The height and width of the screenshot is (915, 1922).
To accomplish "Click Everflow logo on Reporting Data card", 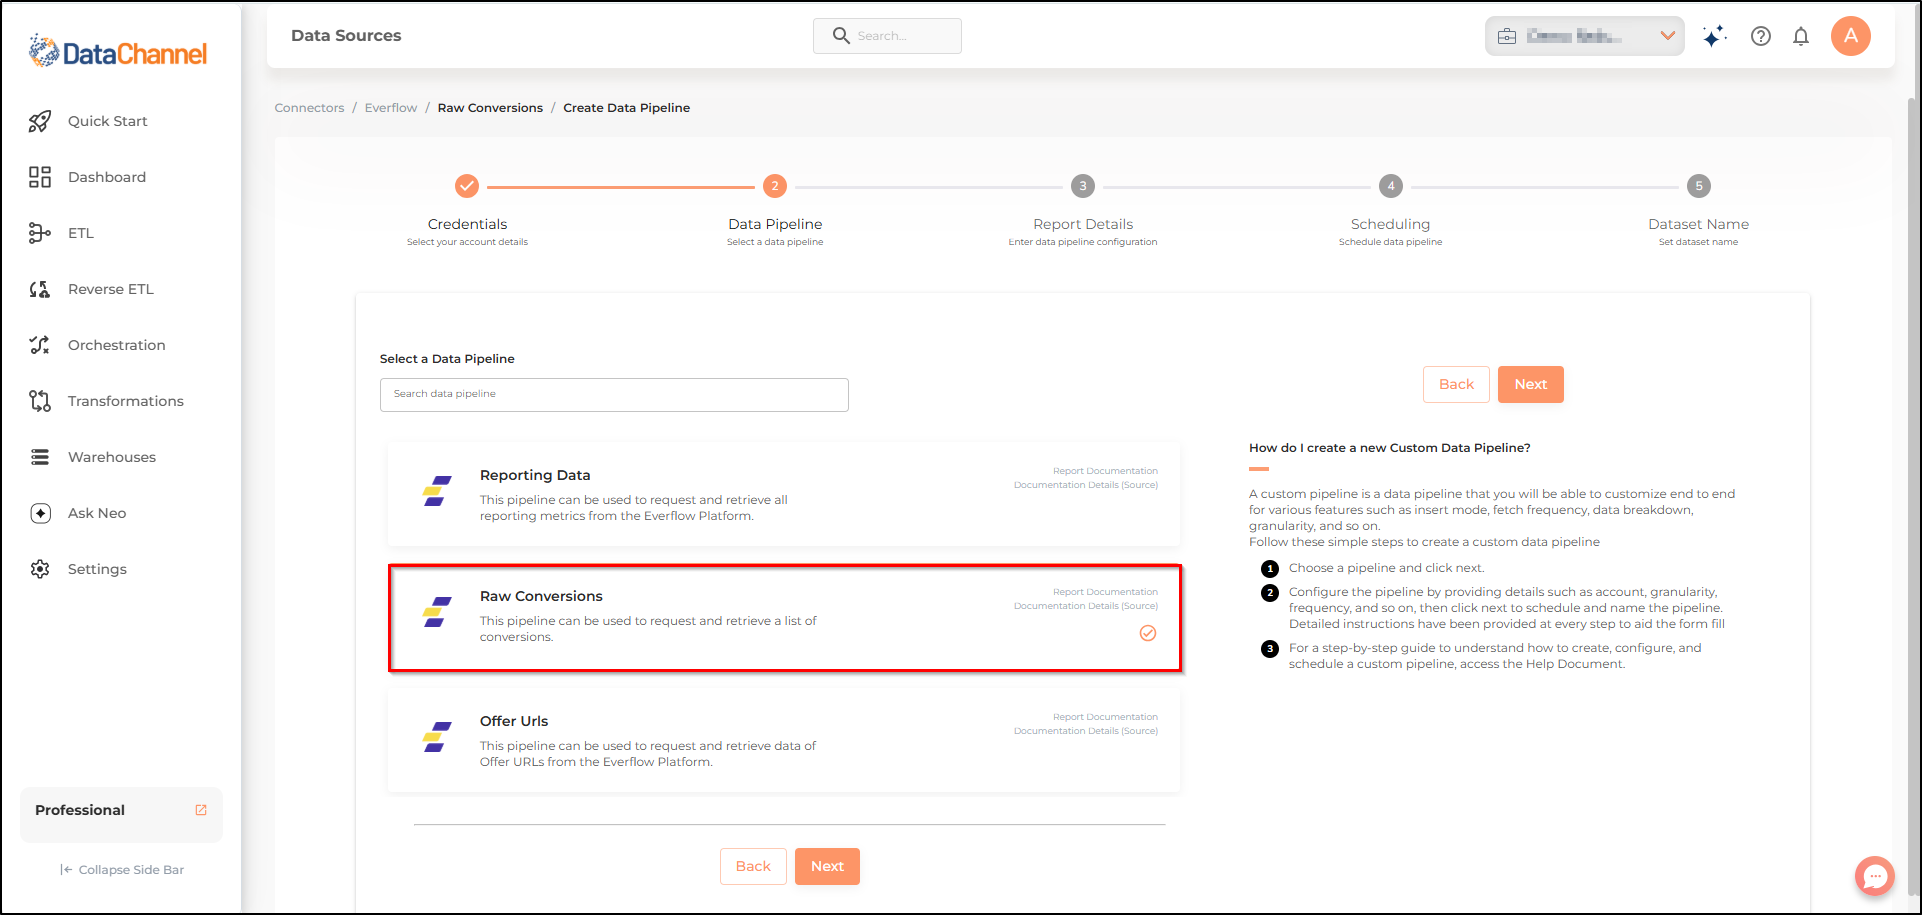I will (437, 491).
